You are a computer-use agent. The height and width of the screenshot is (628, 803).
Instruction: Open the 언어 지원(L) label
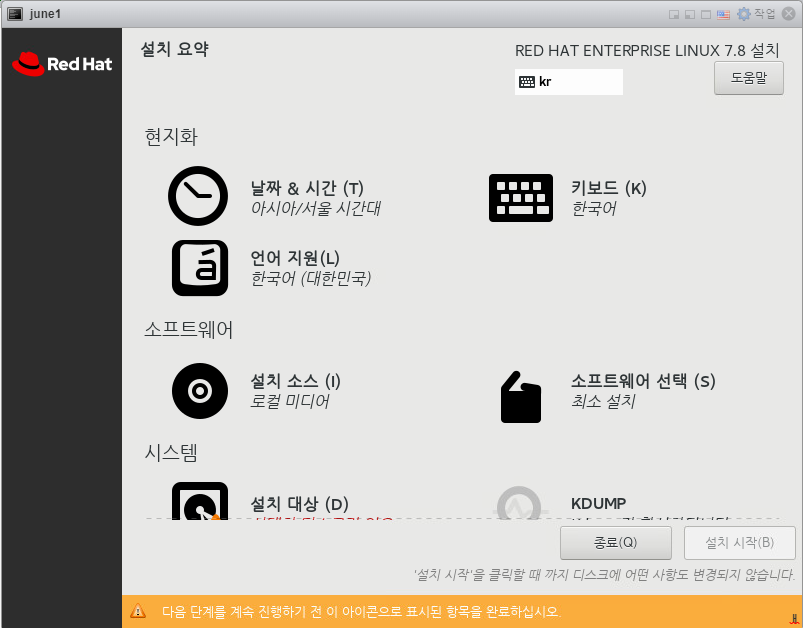(x=295, y=258)
